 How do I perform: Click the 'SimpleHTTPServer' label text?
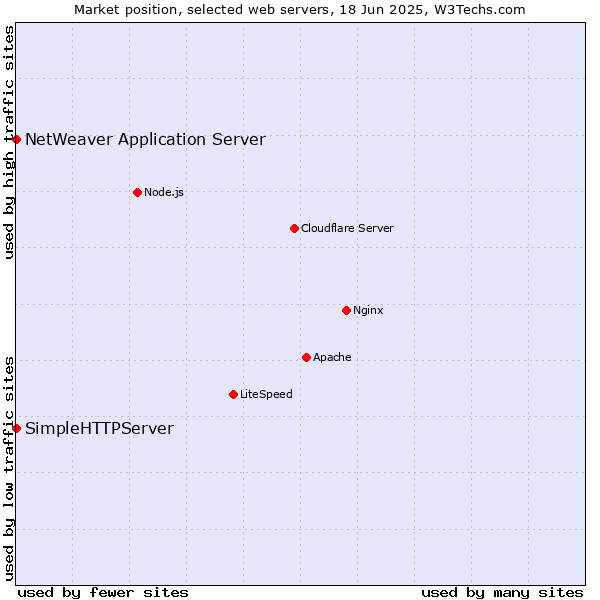click(99, 428)
